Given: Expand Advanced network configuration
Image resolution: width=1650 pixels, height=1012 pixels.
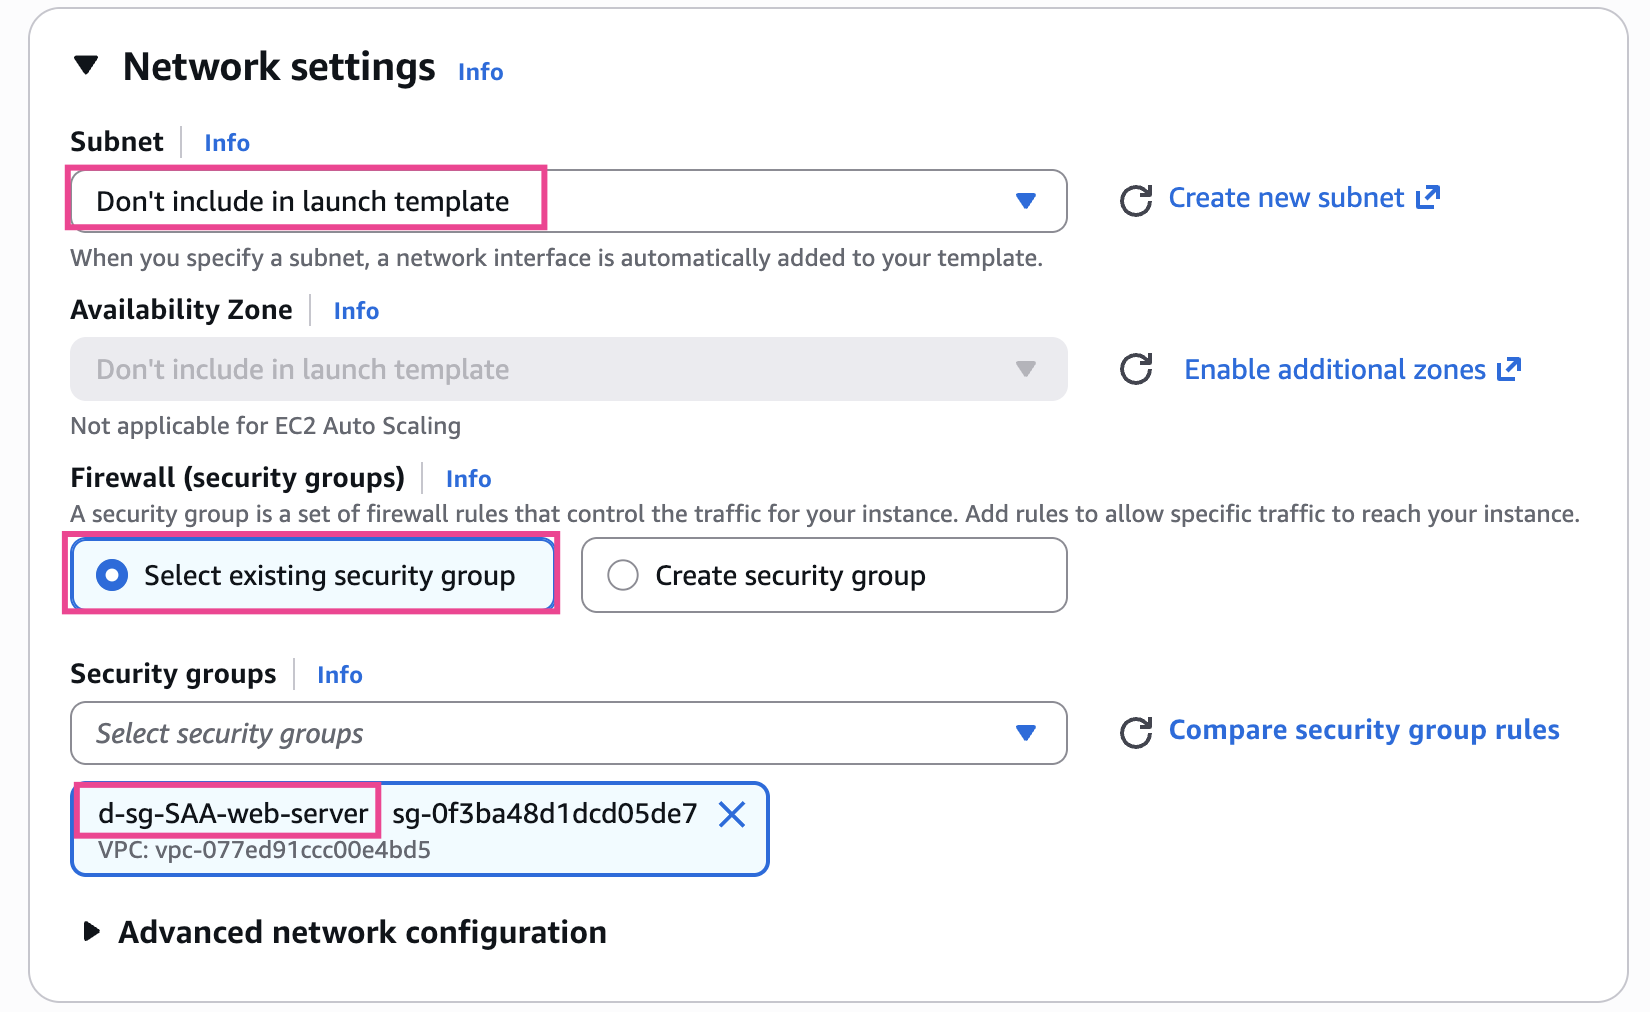Looking at the screenshot, I should (x=92, y=932).
